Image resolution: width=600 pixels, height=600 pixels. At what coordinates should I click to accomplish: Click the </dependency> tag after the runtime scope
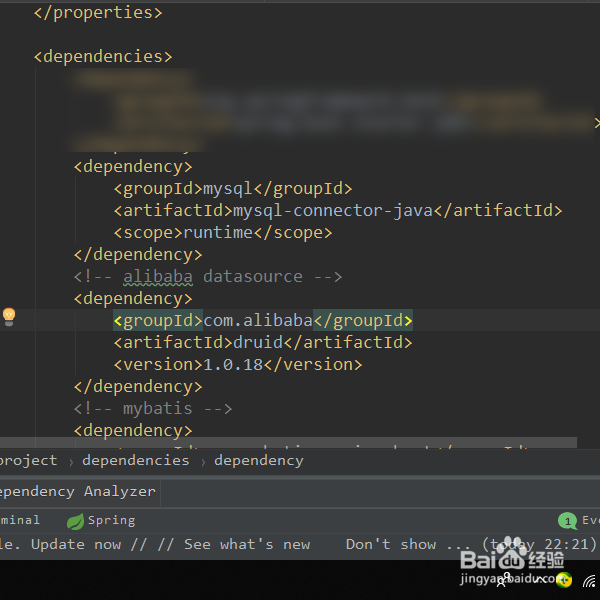pyautogui.click(x=138, y=254)
